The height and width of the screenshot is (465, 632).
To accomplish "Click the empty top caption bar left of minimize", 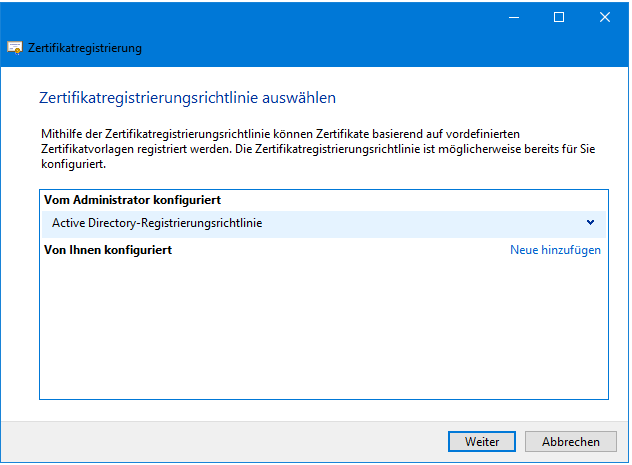I will coord(250,16).
